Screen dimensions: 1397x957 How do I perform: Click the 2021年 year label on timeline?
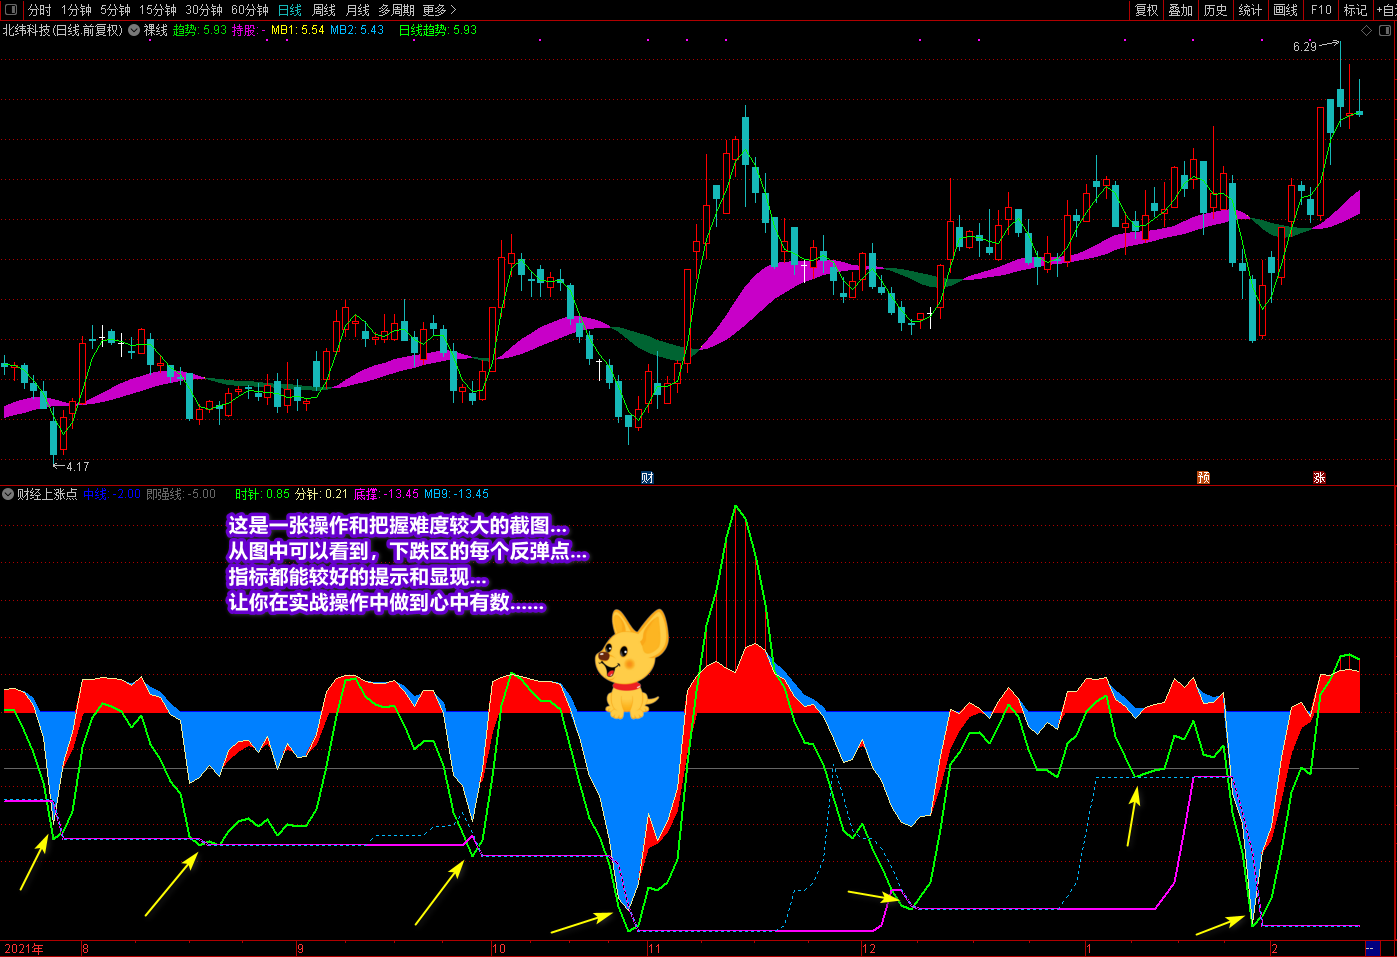point(24,949)
